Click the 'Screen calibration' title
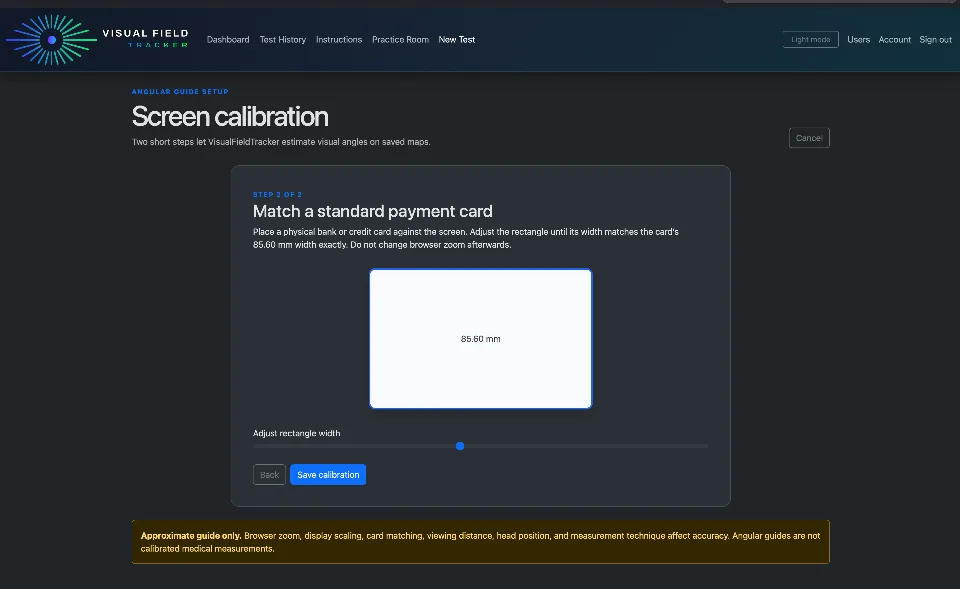 (x=230, y=116)
